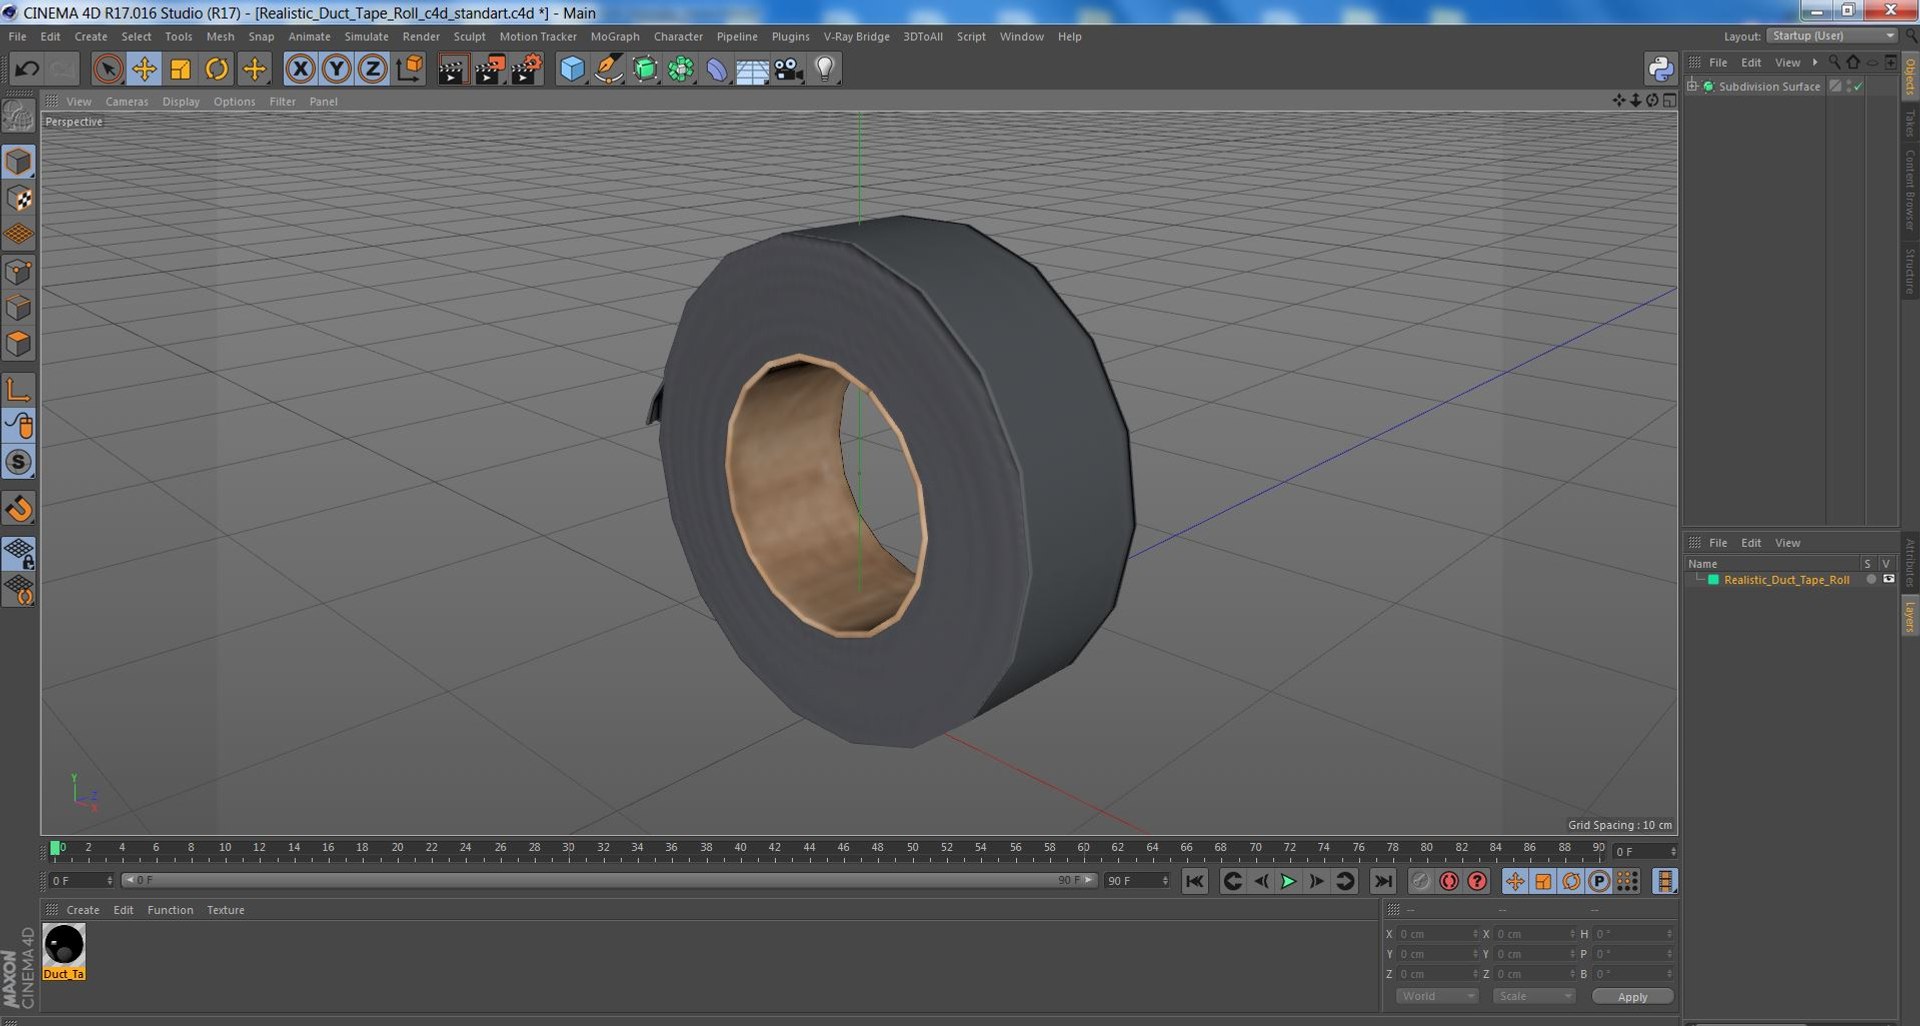Open the Simulate menu
This screenshot has height=1026, width=1920.
click(366, 36)
